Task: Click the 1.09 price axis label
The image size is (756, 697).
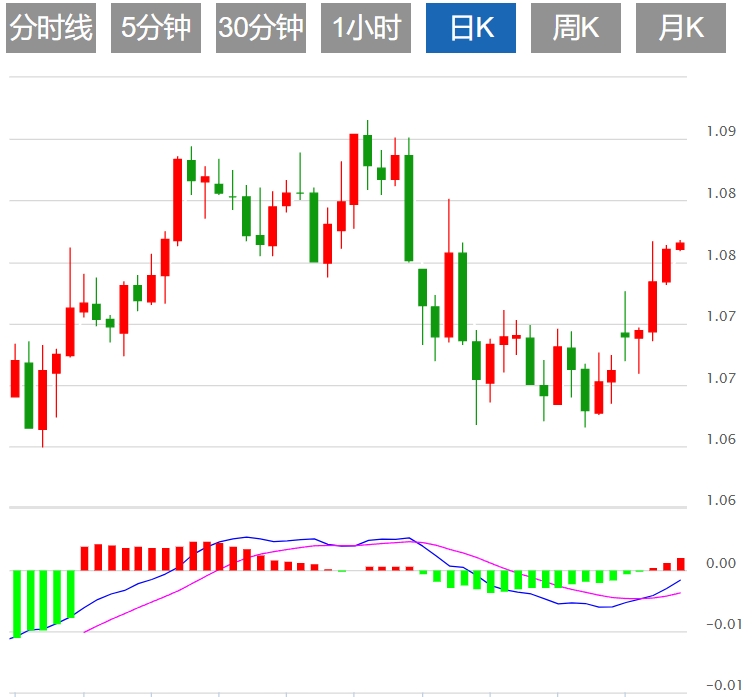Action: (721, 131)
